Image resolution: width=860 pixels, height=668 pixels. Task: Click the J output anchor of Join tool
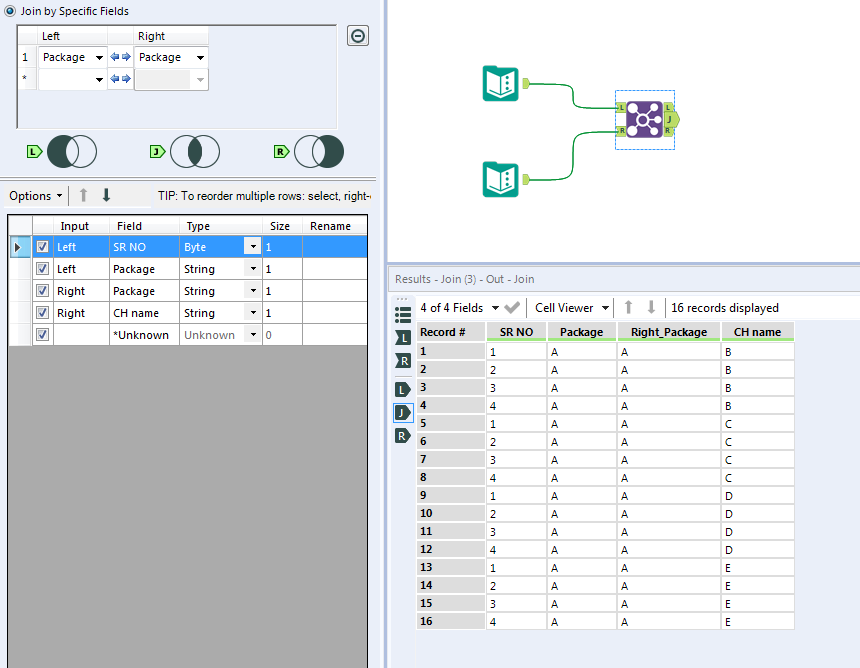click(x=672, y=119)
